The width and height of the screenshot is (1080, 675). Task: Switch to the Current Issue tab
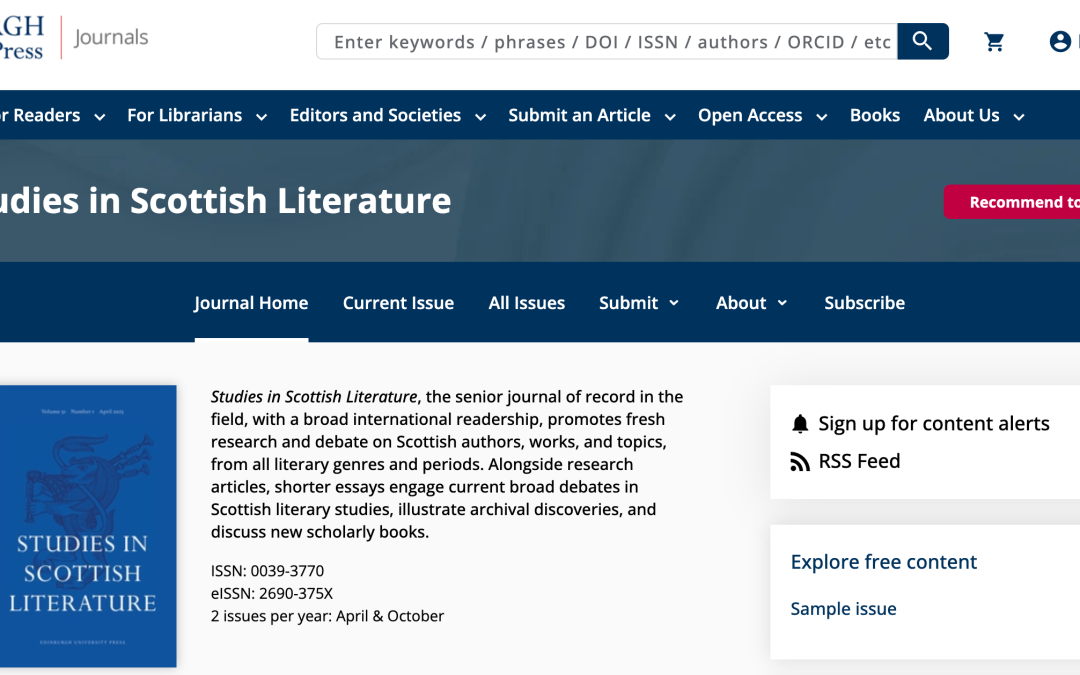coord(398,302)
